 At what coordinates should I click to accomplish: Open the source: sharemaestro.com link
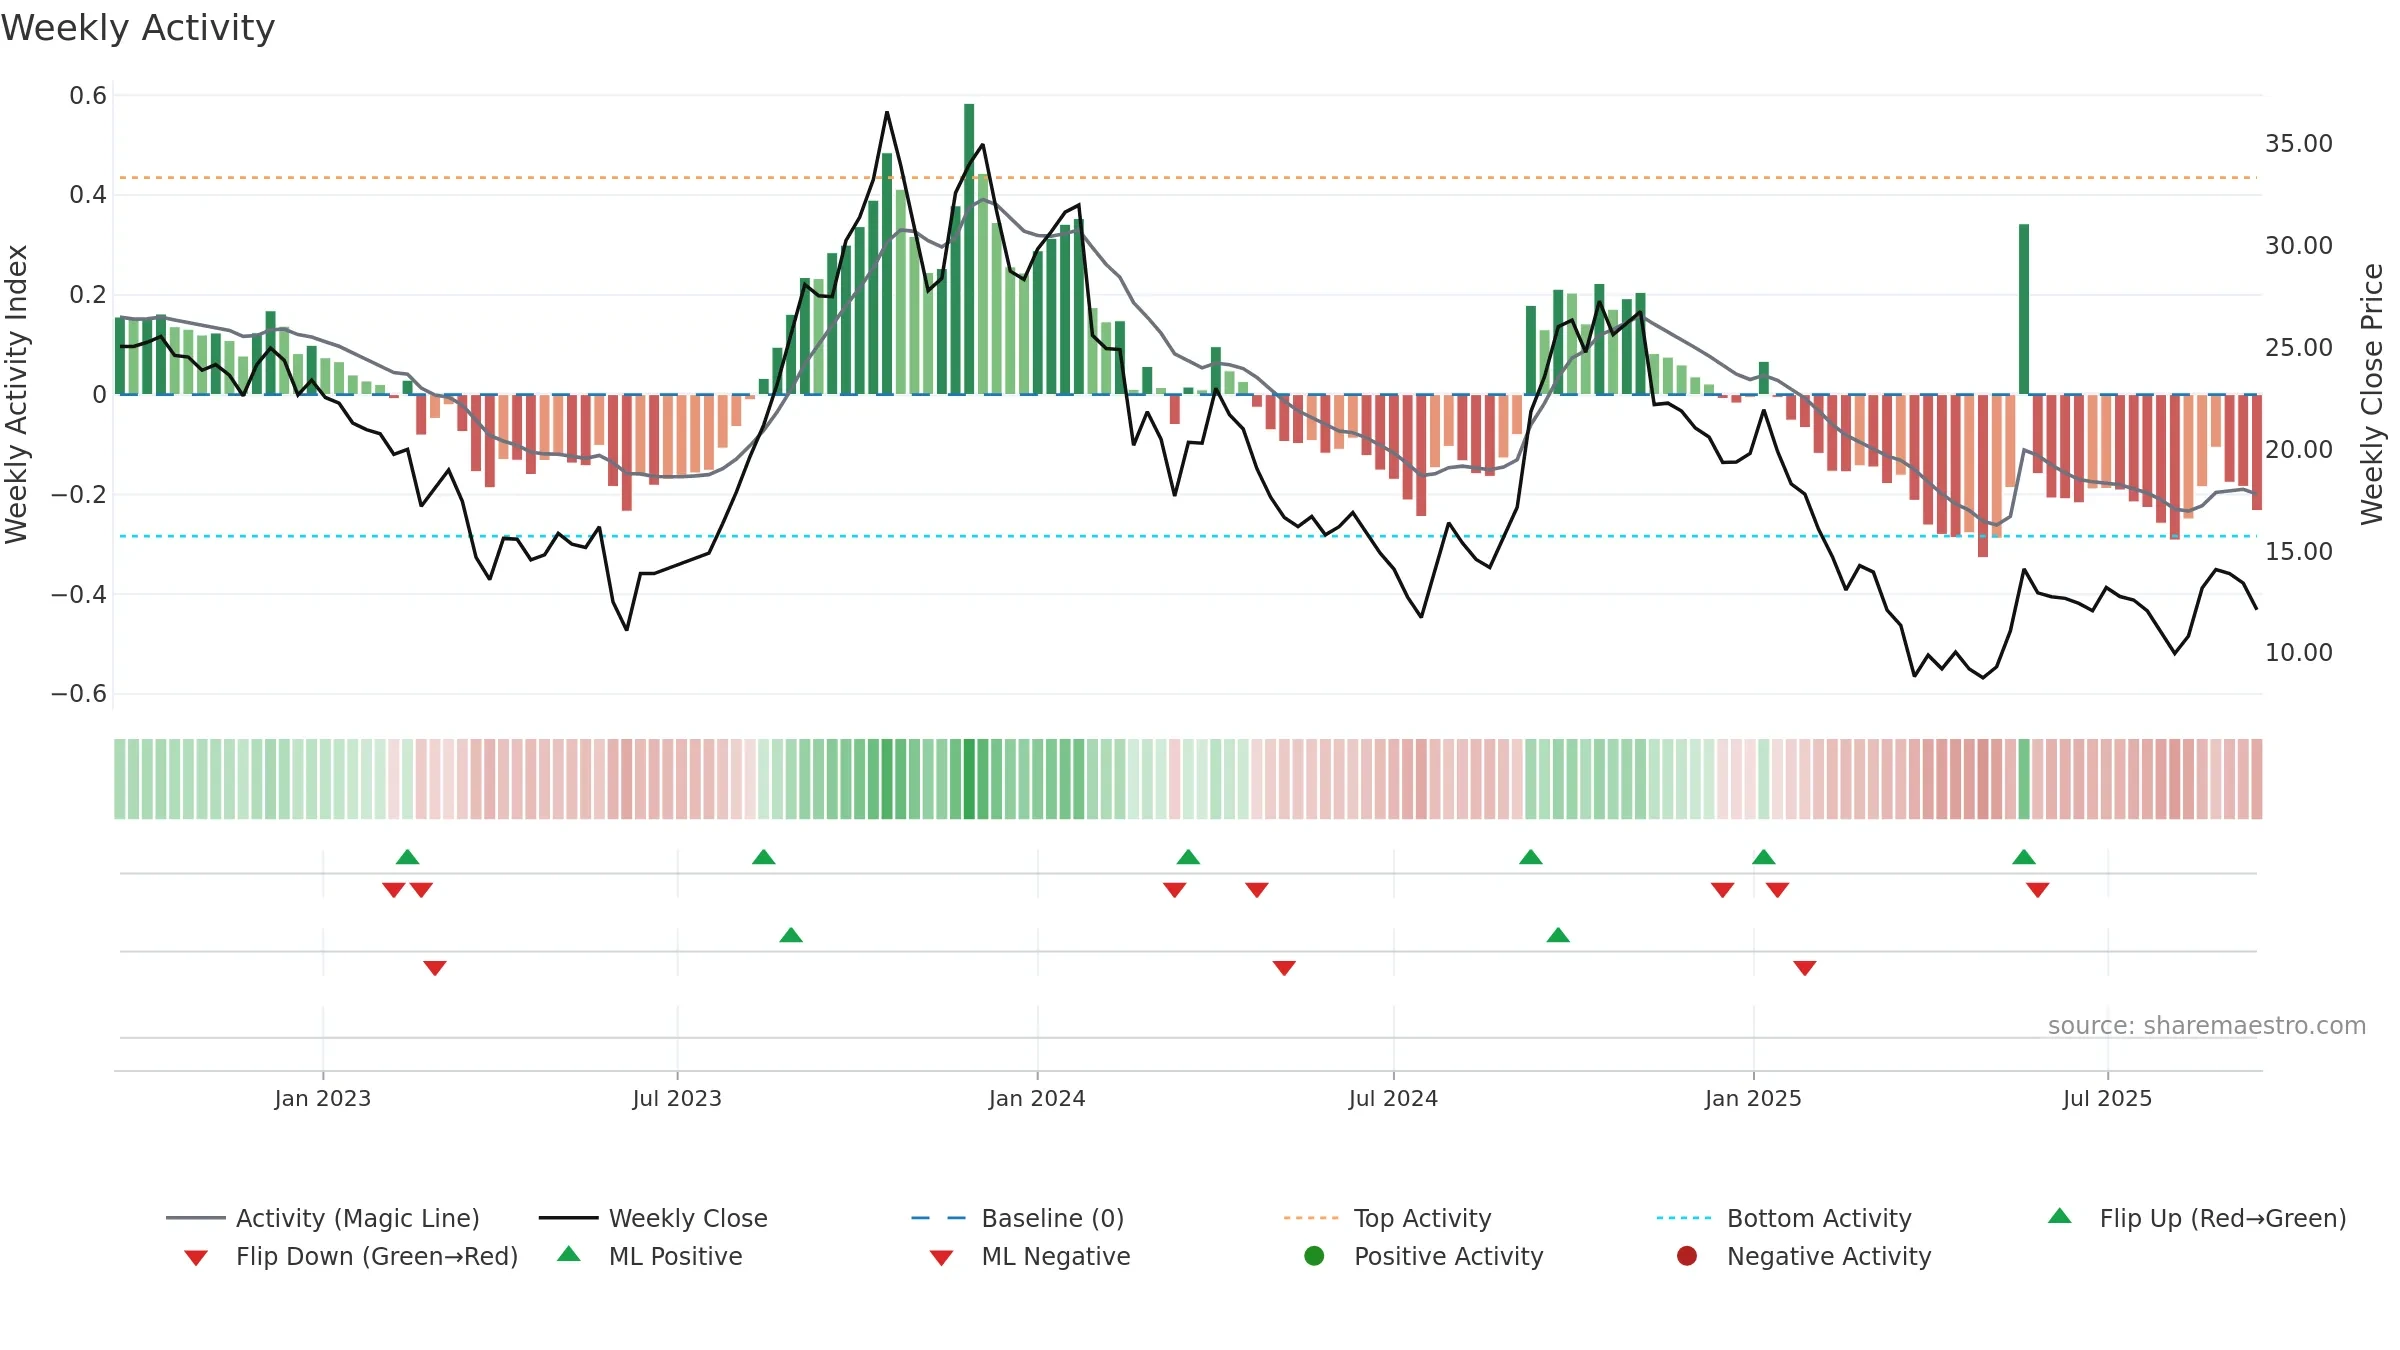[2207, 1026]
